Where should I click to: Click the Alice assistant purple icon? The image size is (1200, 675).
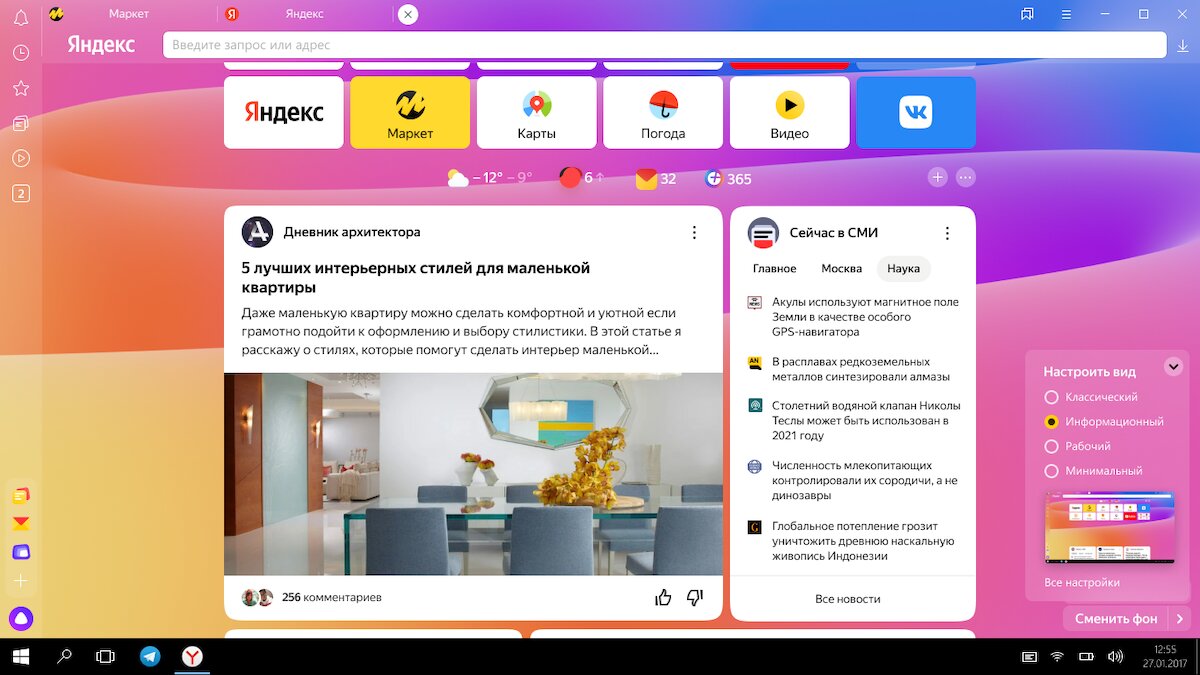[20, 619]
